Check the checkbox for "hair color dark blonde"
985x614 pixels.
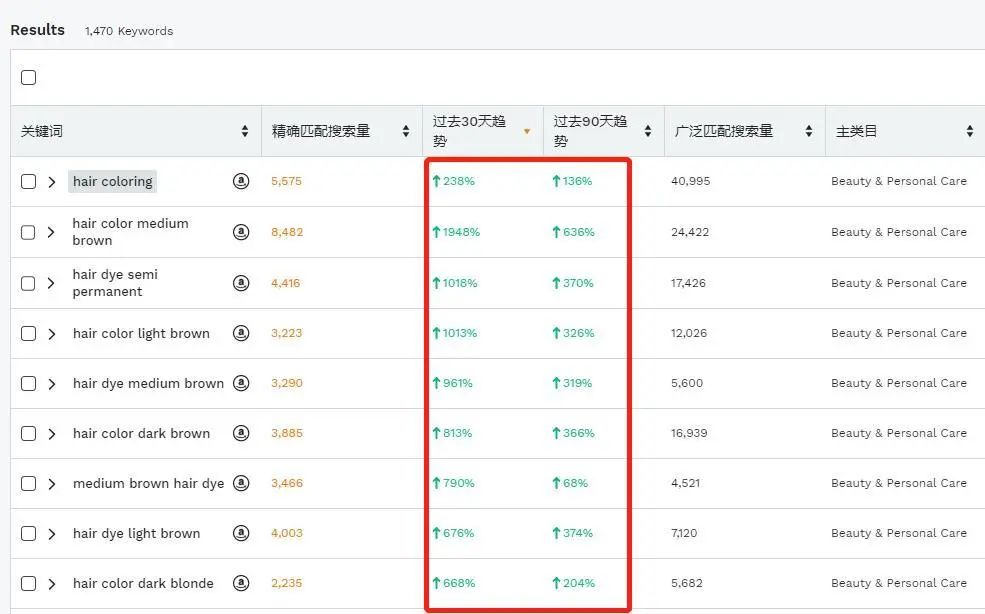coord(29,583)
